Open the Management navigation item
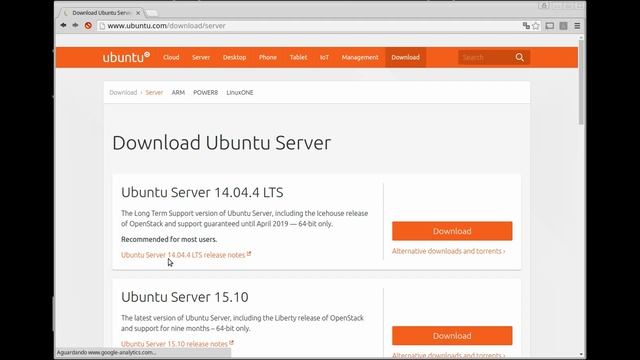Image resolution: width=640 pixels, height=360 pixels. (360, 58)
